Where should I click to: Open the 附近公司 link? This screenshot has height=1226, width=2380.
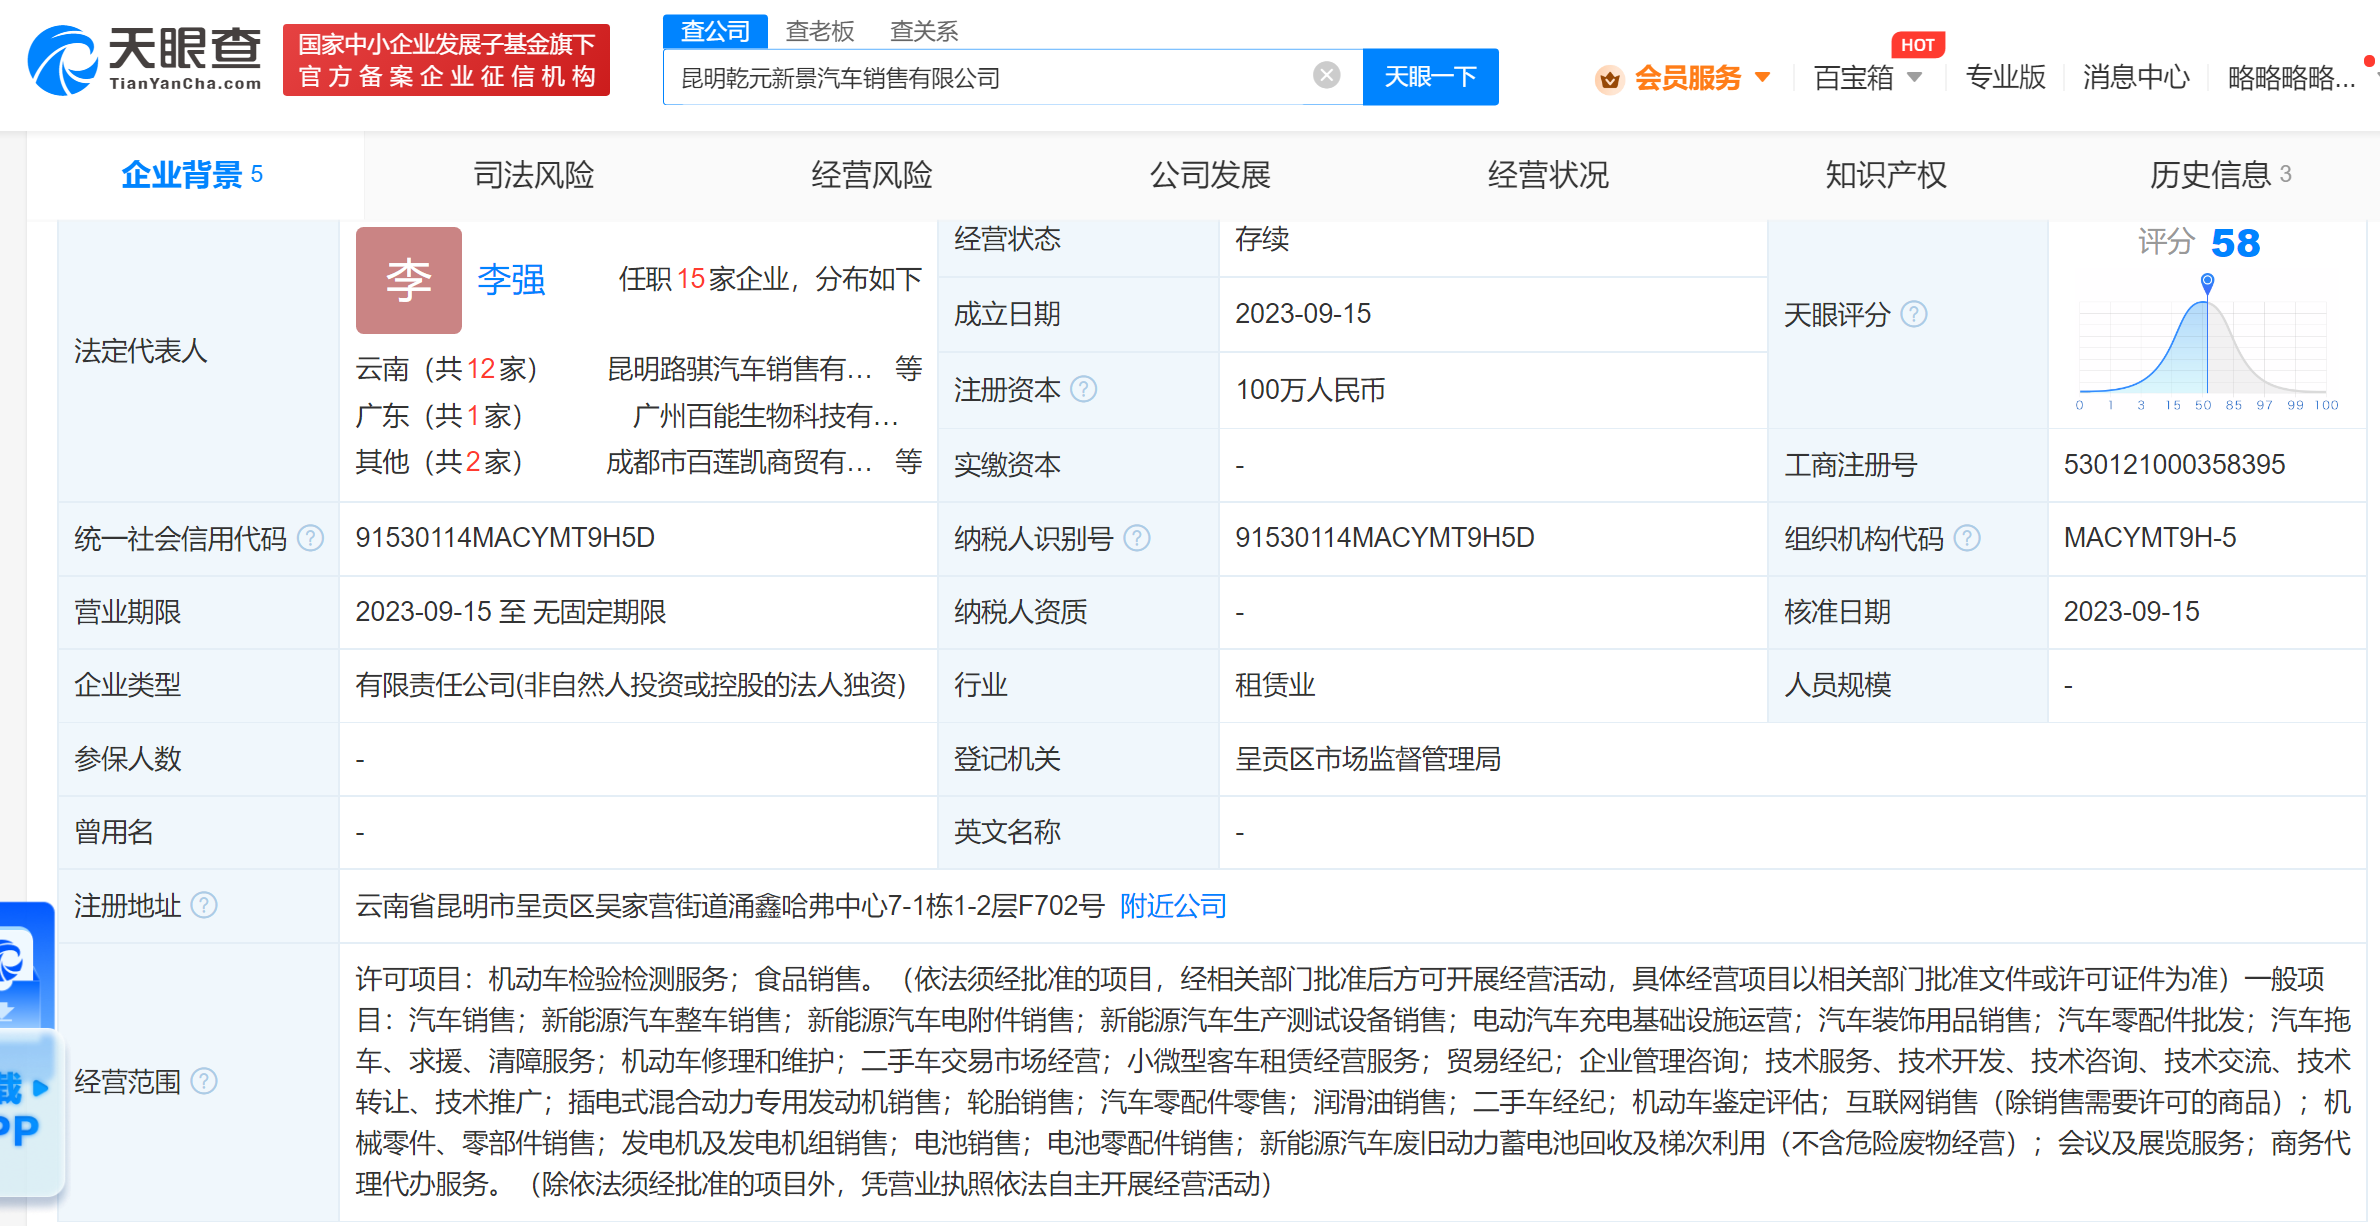click(1173, 906)
